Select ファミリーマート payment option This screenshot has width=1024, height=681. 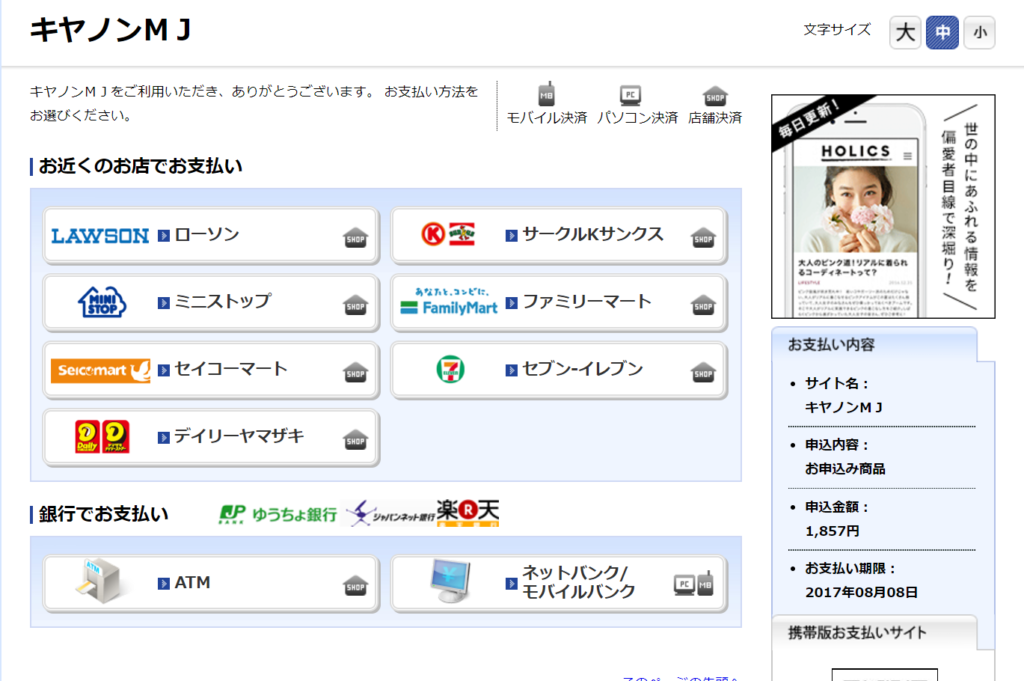point(559,303)
